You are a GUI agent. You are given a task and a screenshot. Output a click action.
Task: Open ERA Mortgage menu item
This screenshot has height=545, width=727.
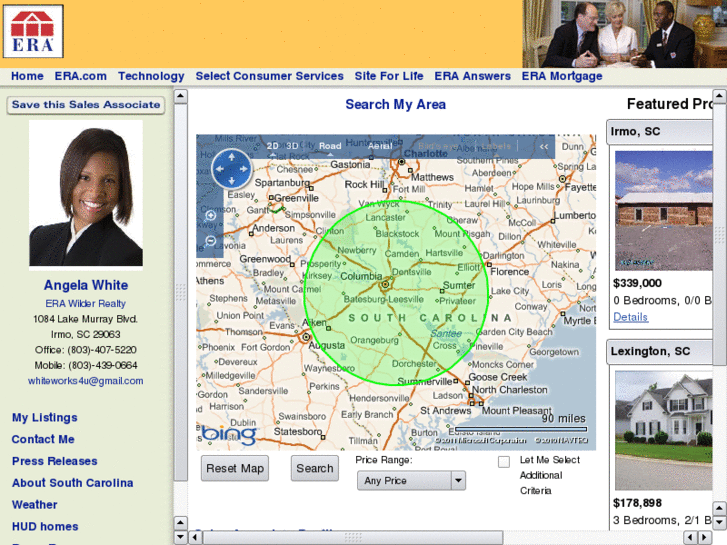562,76
